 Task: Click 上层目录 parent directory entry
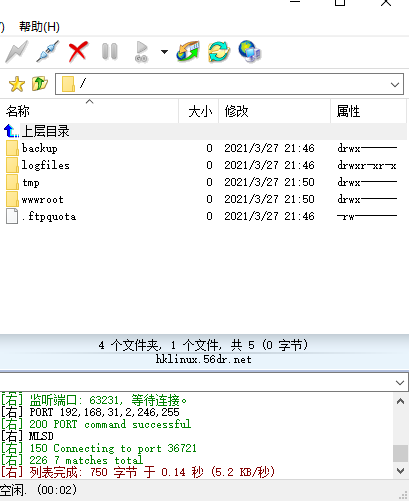pyautogui.click(x=45, y=131)
